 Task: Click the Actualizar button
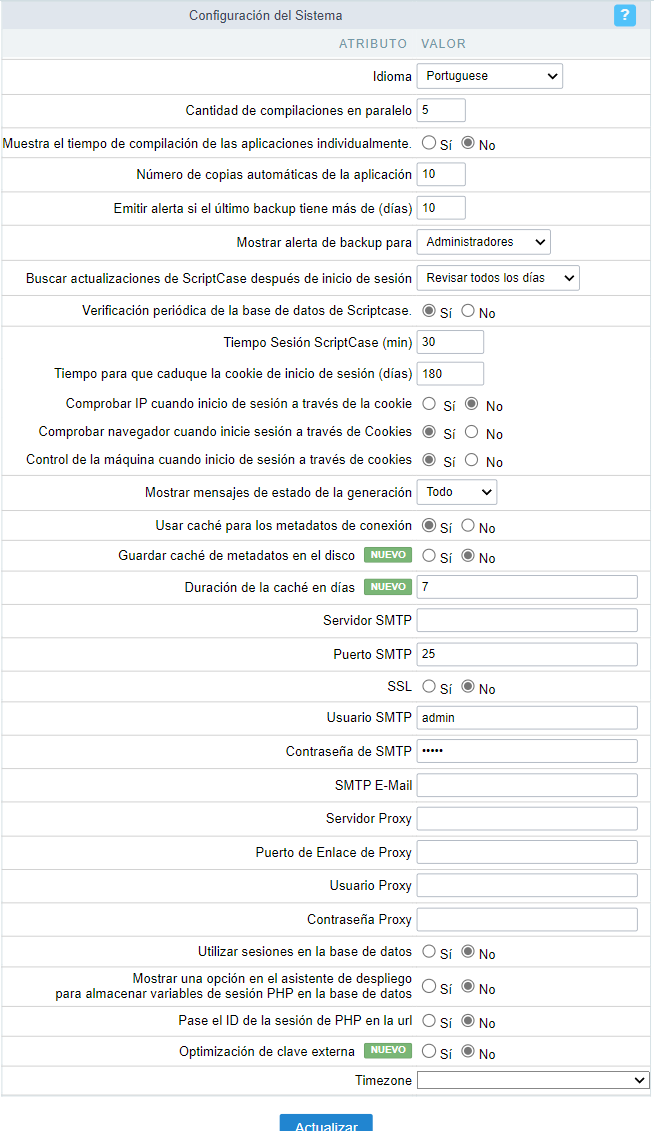(x=326, y=1124)
